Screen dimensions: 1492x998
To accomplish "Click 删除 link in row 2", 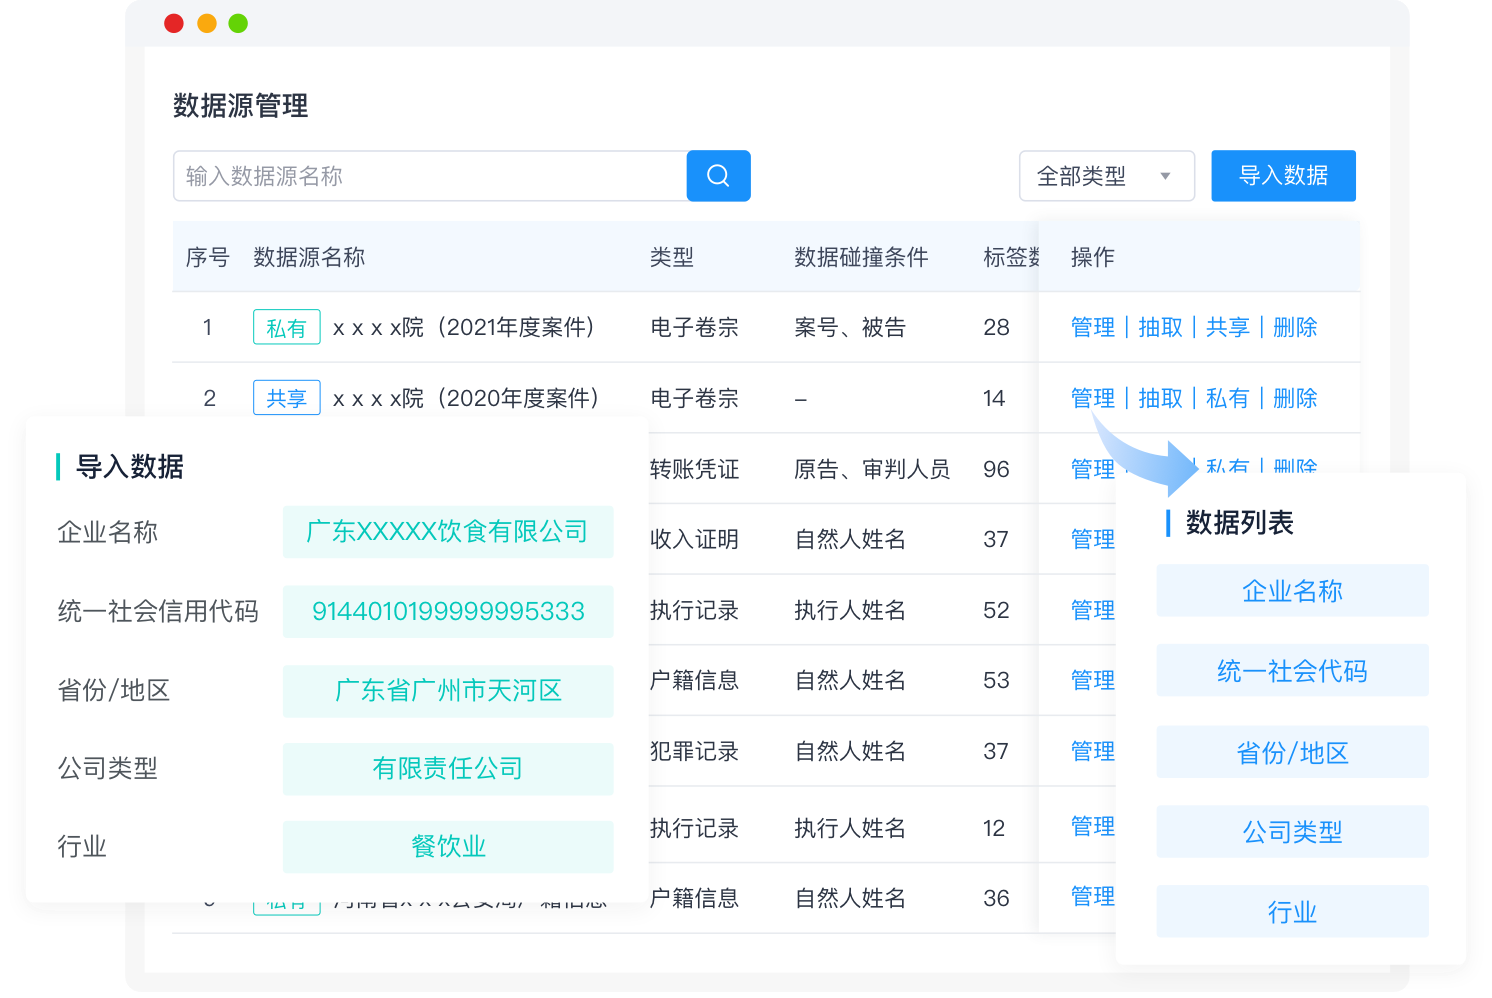I will pos(1295,398).
